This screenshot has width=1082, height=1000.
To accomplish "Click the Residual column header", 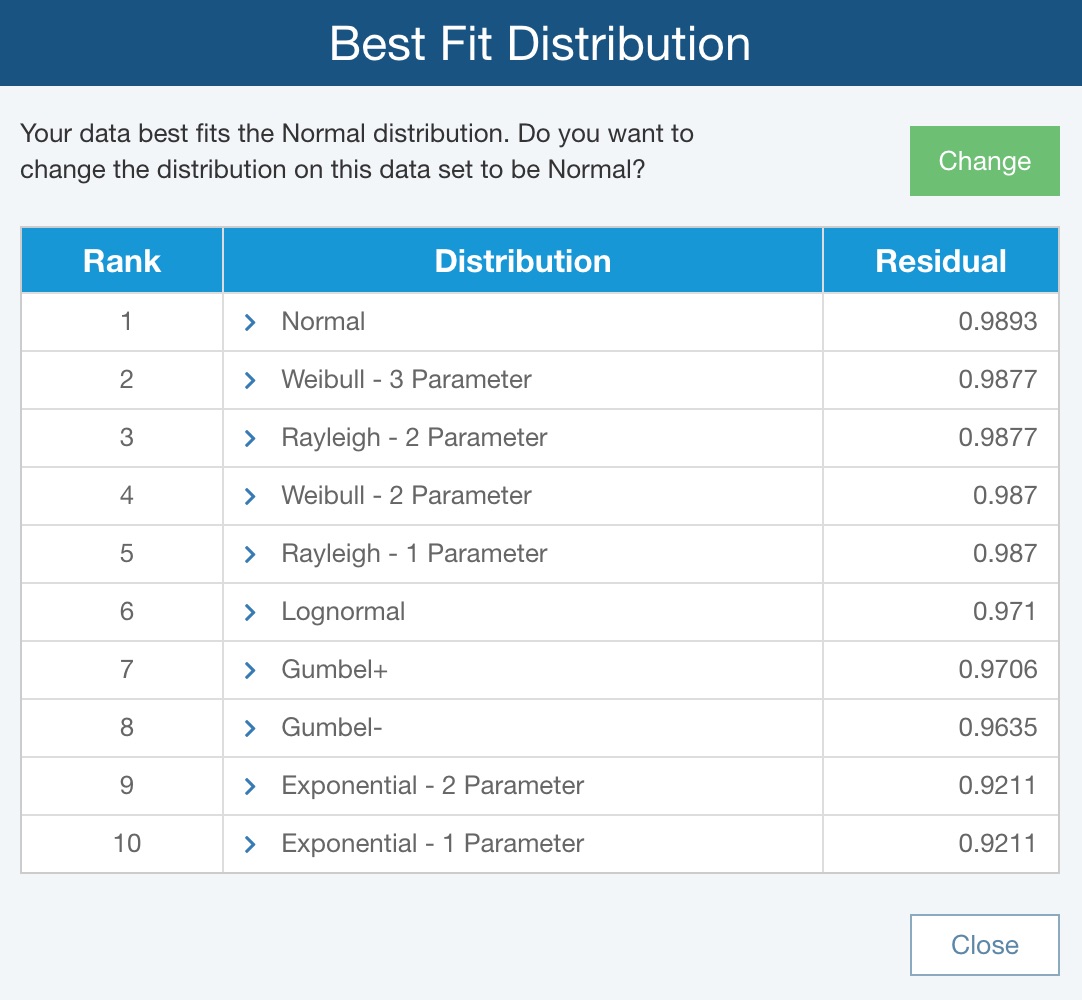I will pos(940,260).
